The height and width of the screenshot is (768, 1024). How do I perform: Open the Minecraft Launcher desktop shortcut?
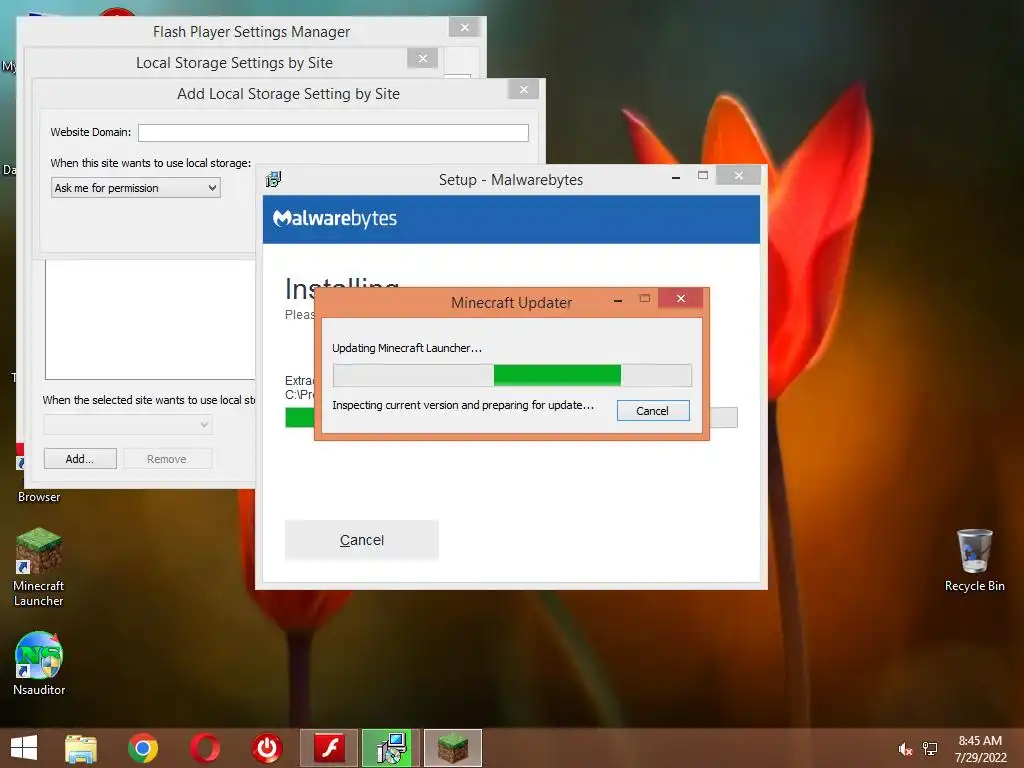[x=39, y=567]
